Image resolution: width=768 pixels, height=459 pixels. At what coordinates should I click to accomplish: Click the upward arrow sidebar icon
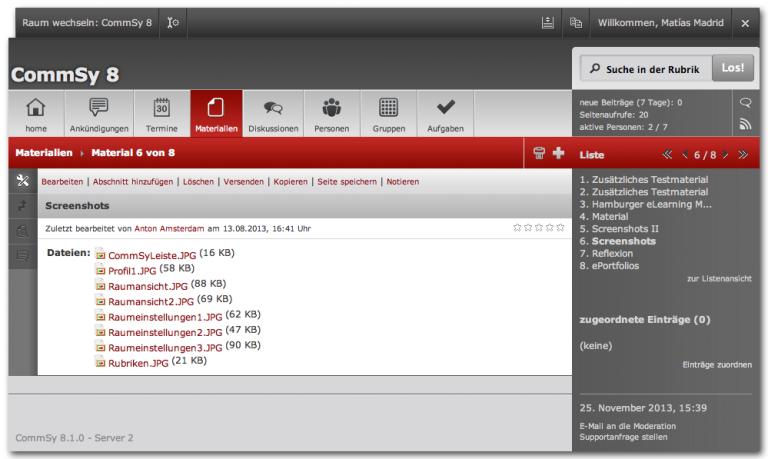pos(23,206)
